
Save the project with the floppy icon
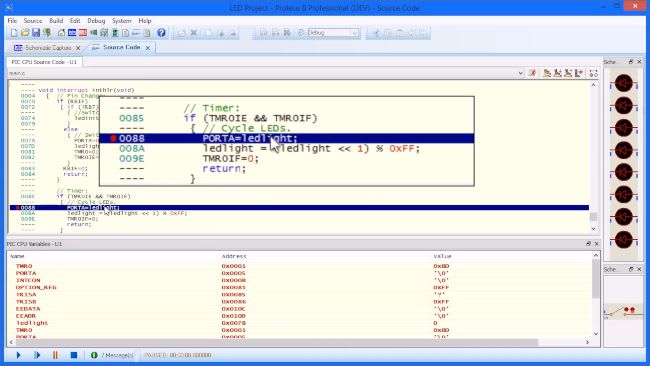pyautogui.click(x=36, y=33)
